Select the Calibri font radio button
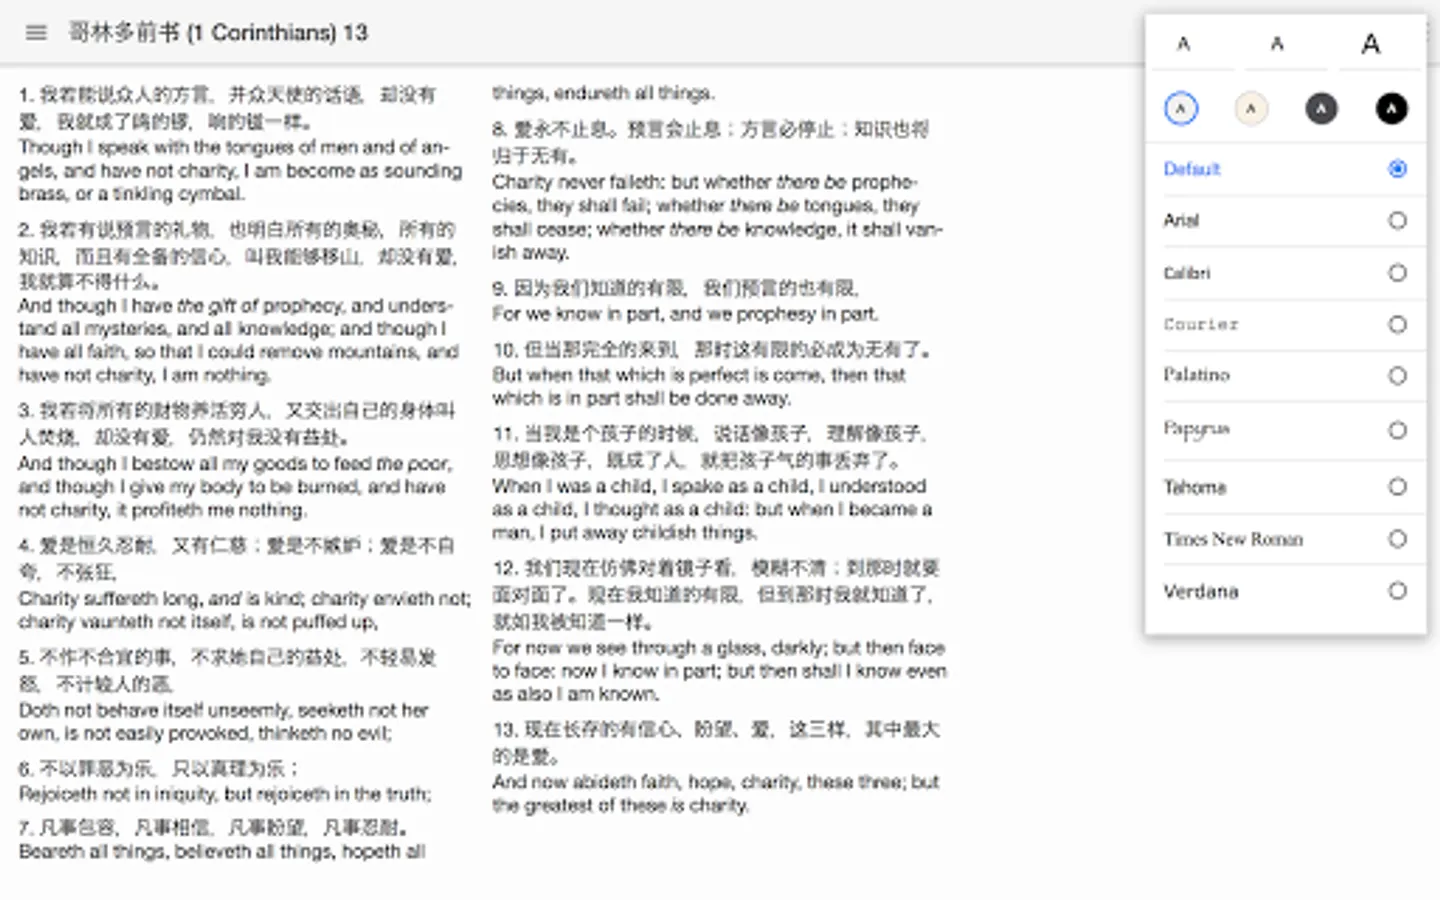Screen dimensions: 1440x900 [x=1397, y=272]
